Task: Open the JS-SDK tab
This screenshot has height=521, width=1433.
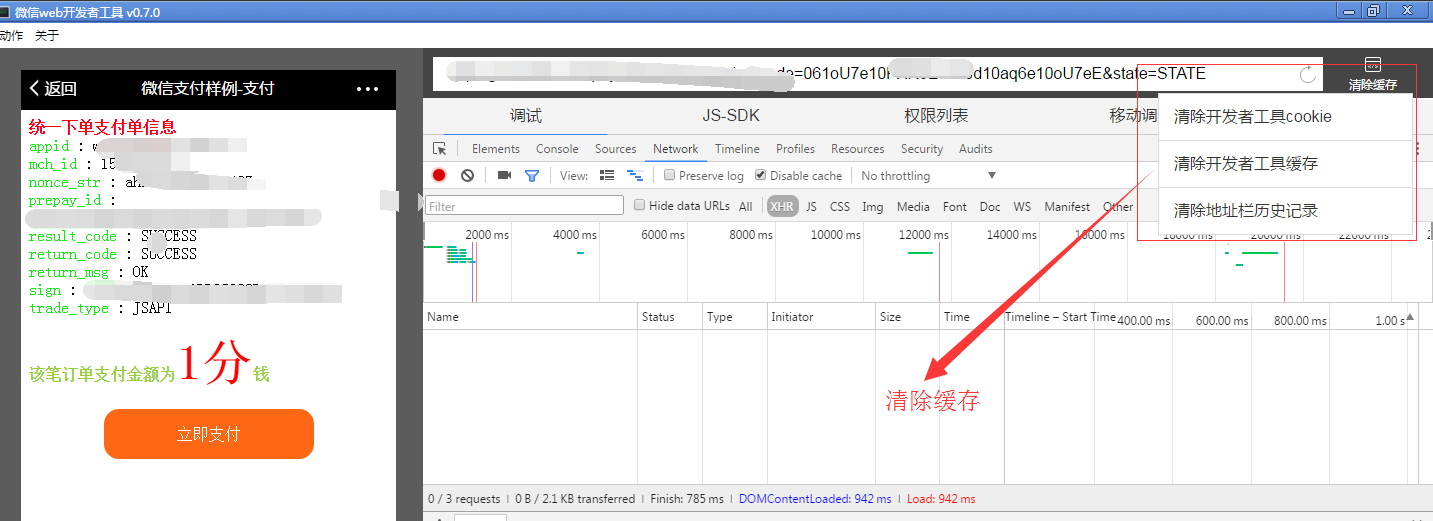Action: pyautogui.click(x=731, y=116)
